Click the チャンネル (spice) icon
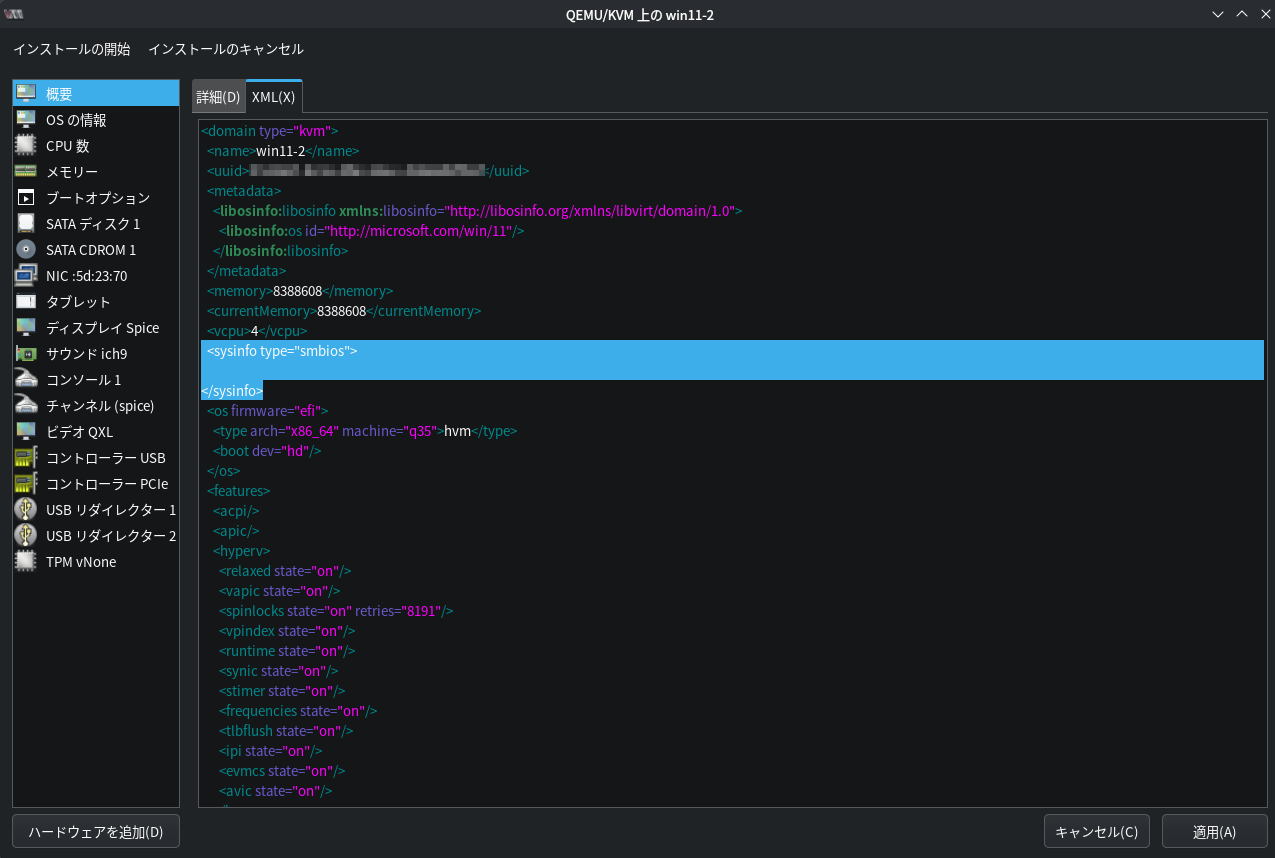Image resolution: width=1275 pixels, height=858 pixels. point(26,406)
